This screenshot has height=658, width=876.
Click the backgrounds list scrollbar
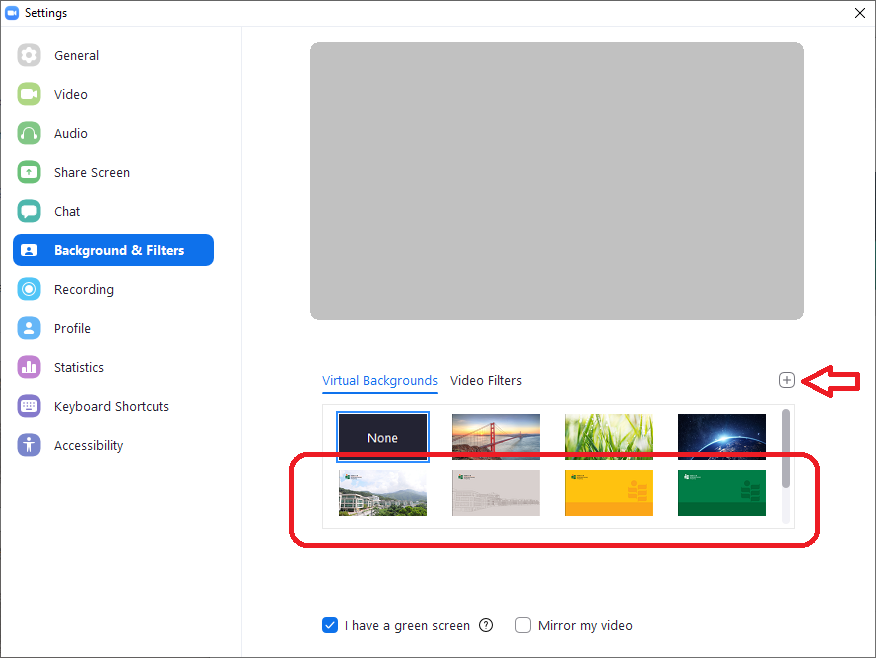point(786,449)
